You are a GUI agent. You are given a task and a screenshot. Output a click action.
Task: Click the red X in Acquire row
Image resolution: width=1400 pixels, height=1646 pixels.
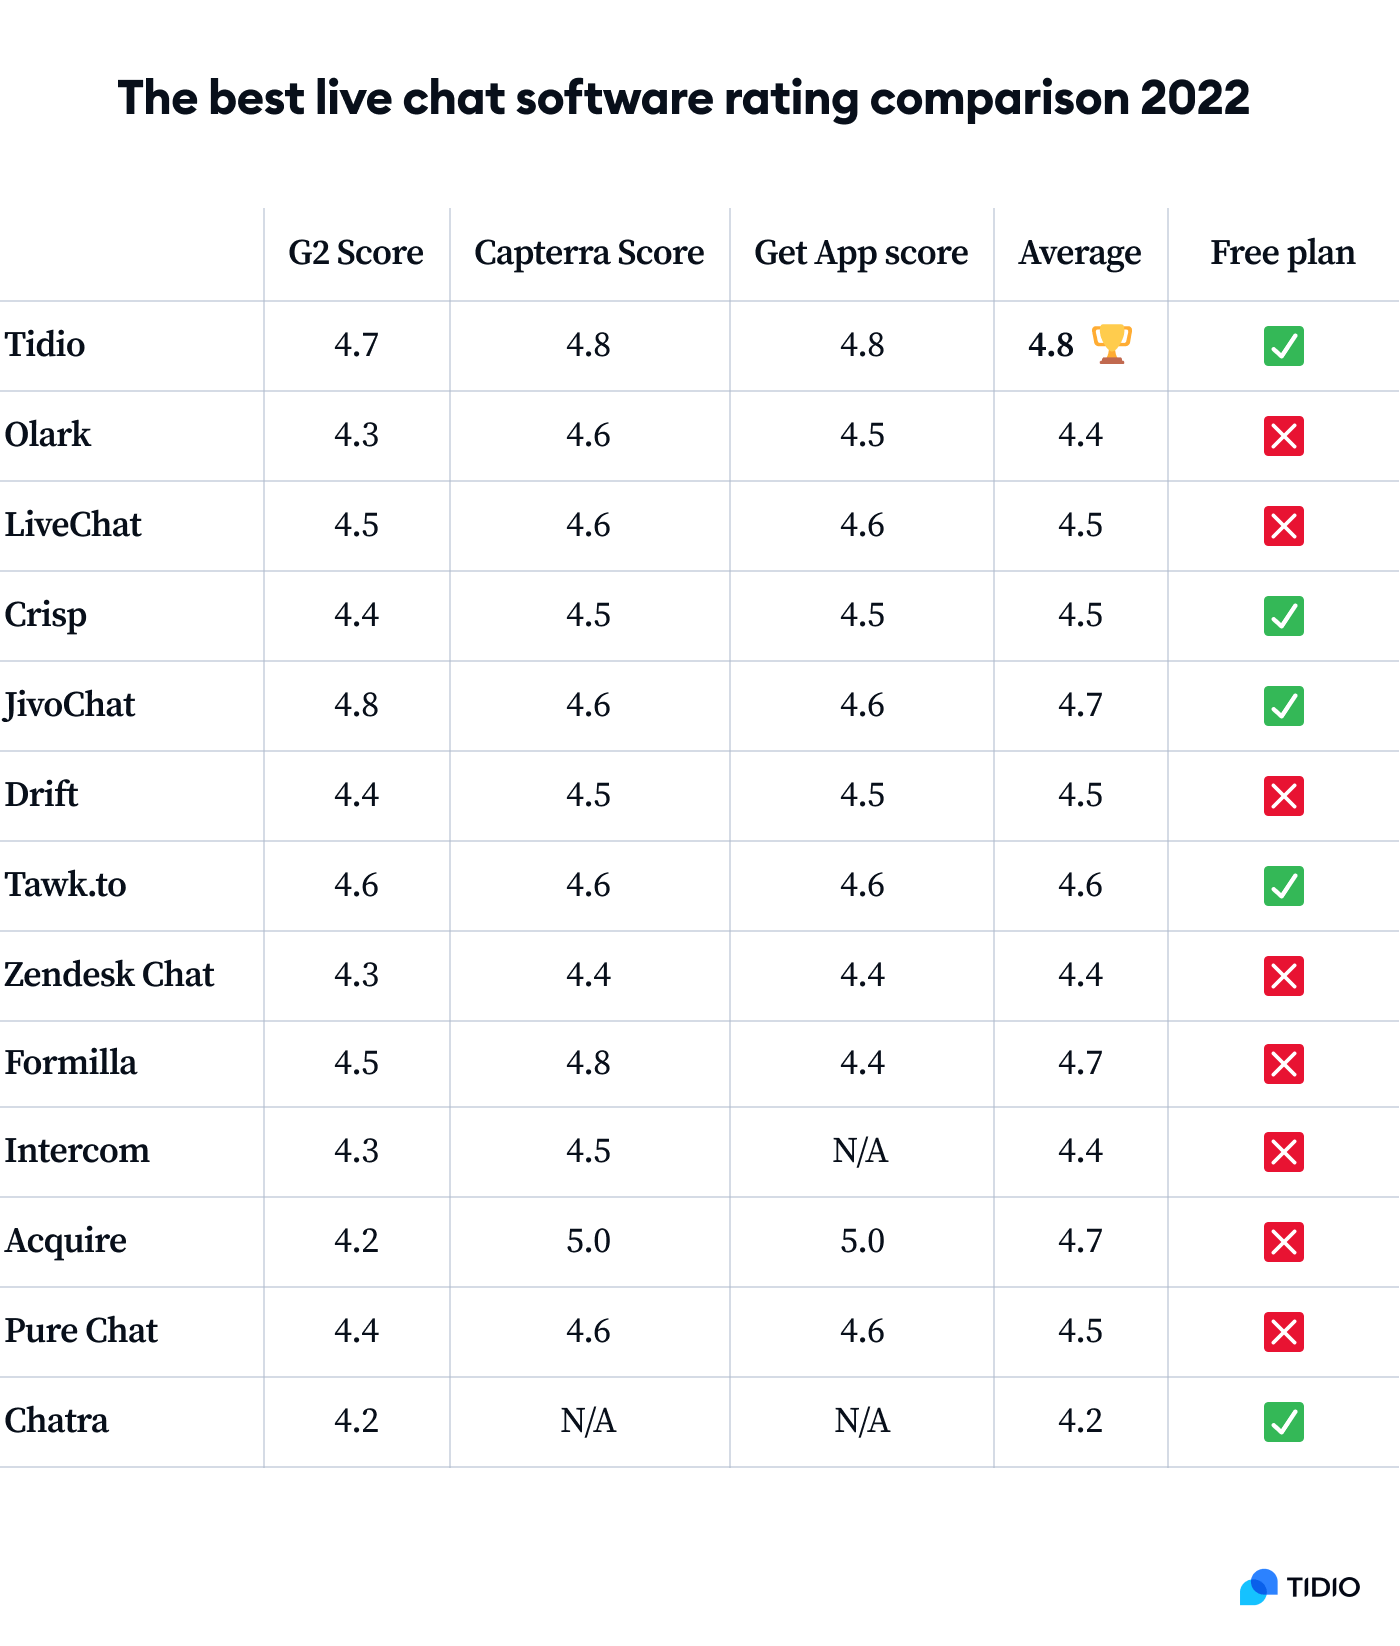(x=1283, y=1242)
